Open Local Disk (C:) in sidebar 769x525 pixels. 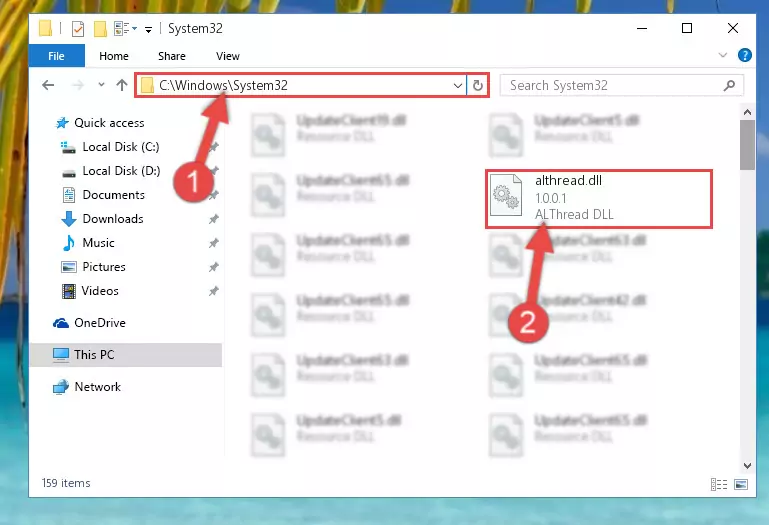click(x=121, y=147)
